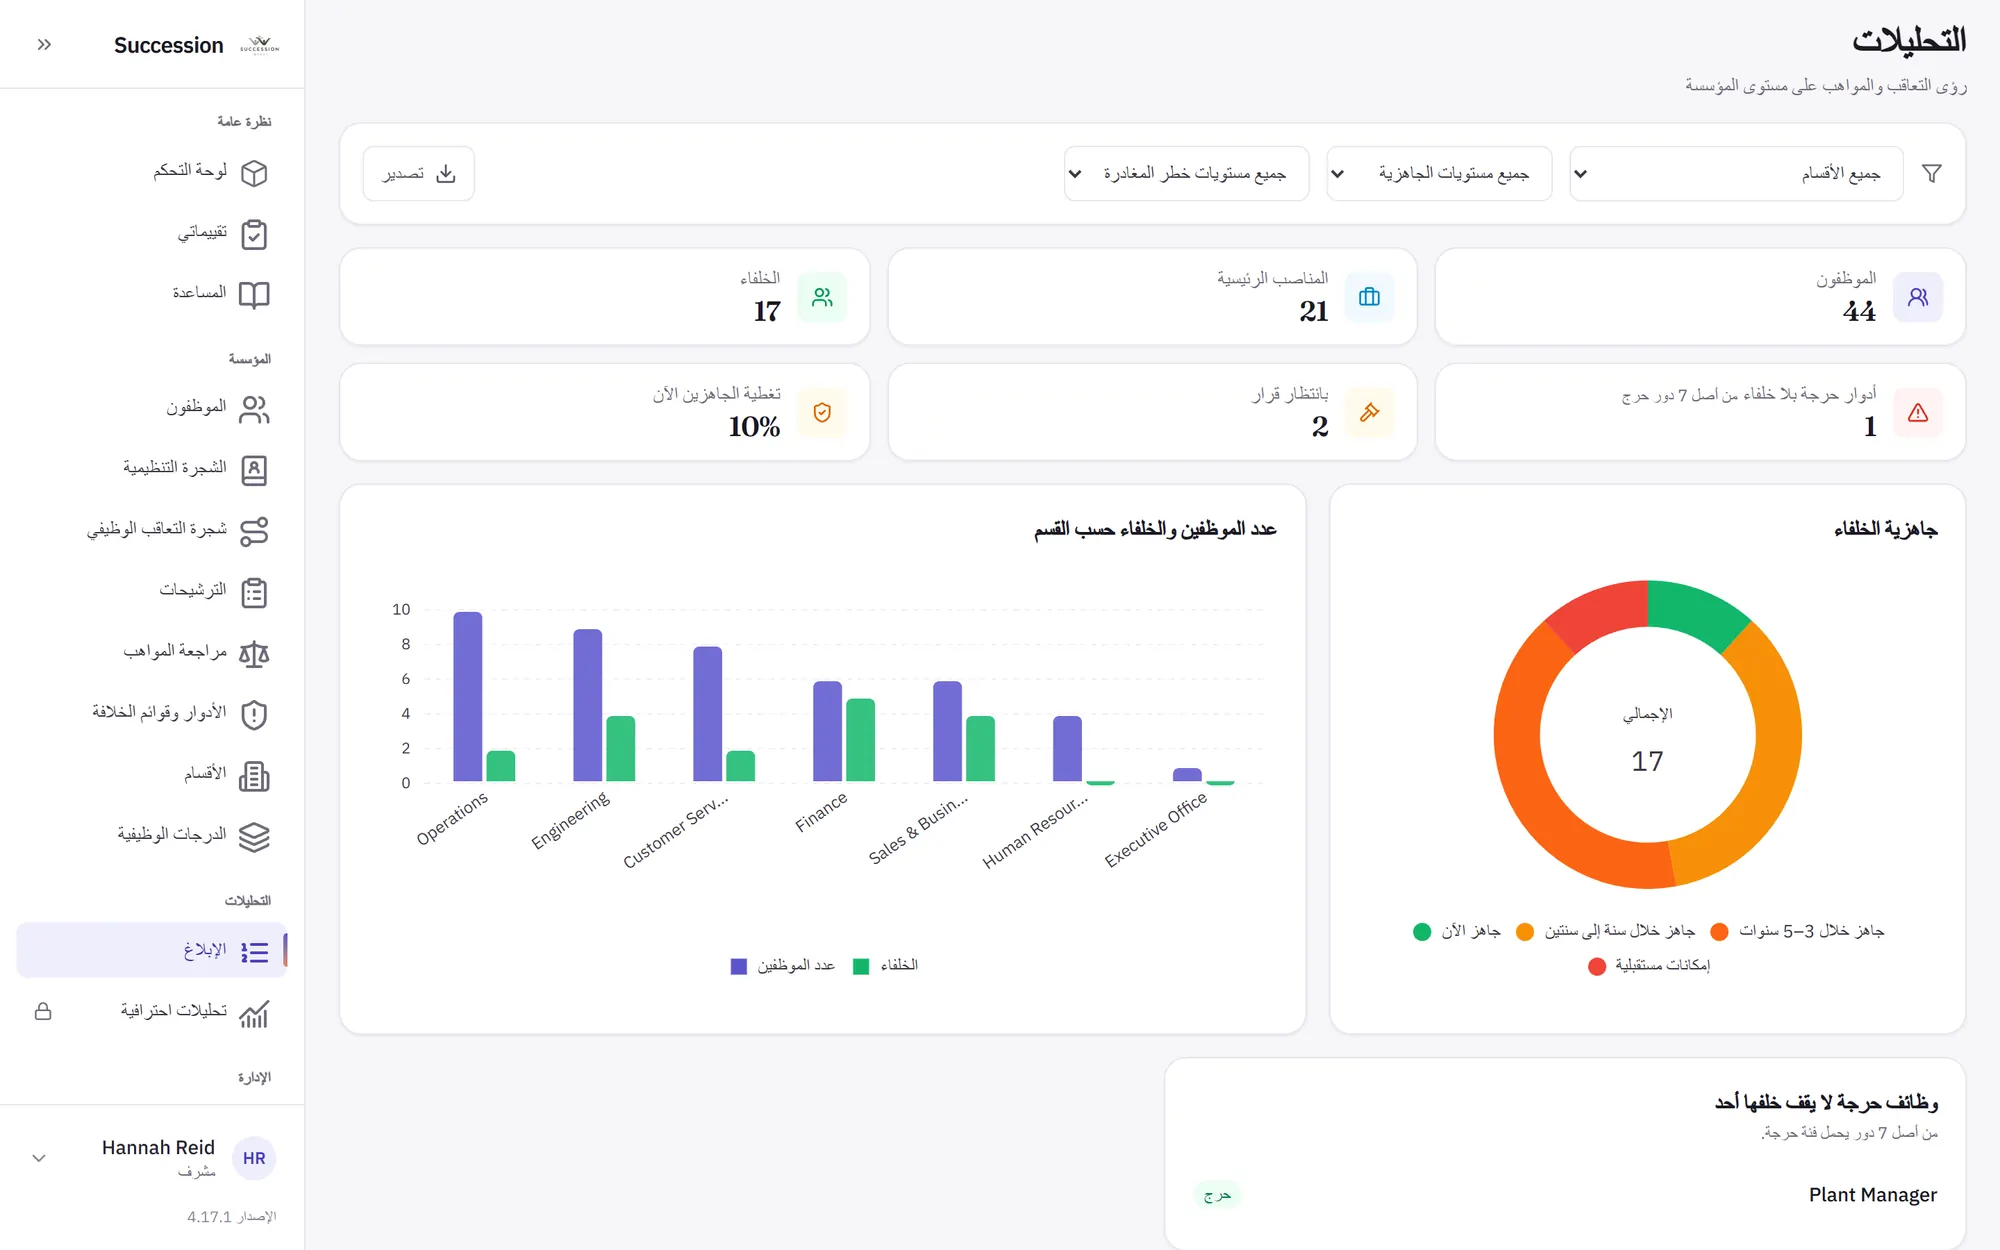Viewport: 2000px width, 1250px height.
Task: Open جميع مستويات الجاهزية dropdown
Action: click(x=1439, y=174)
